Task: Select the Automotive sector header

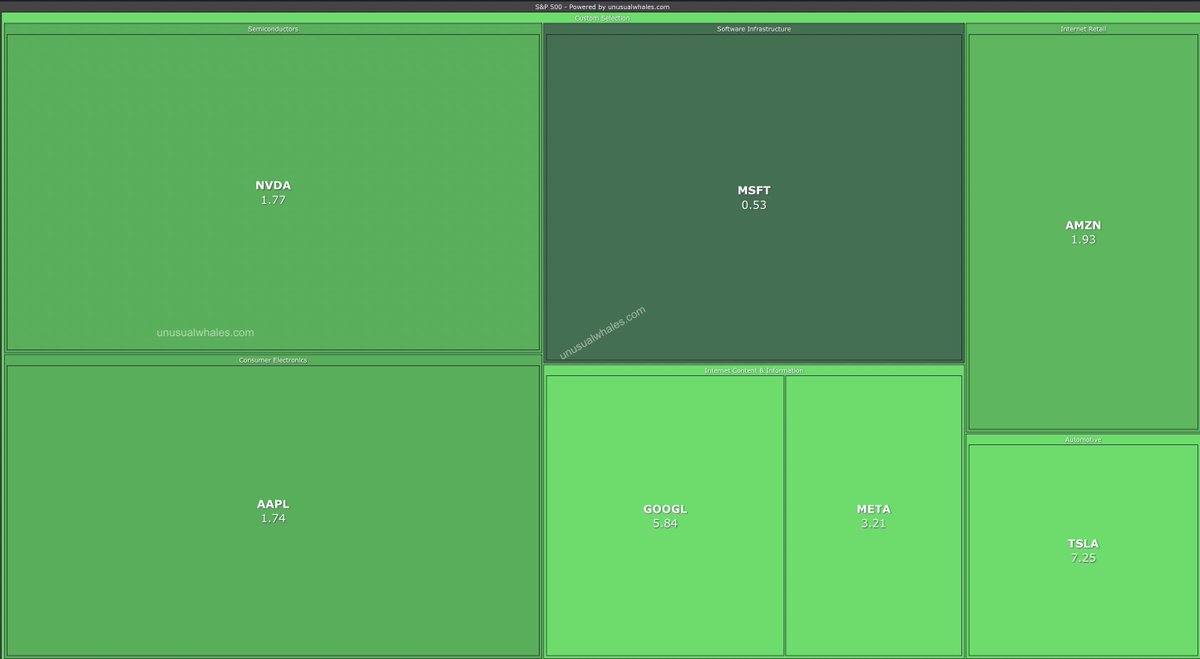Action: pyautogui.click(x=1083, y=439)
